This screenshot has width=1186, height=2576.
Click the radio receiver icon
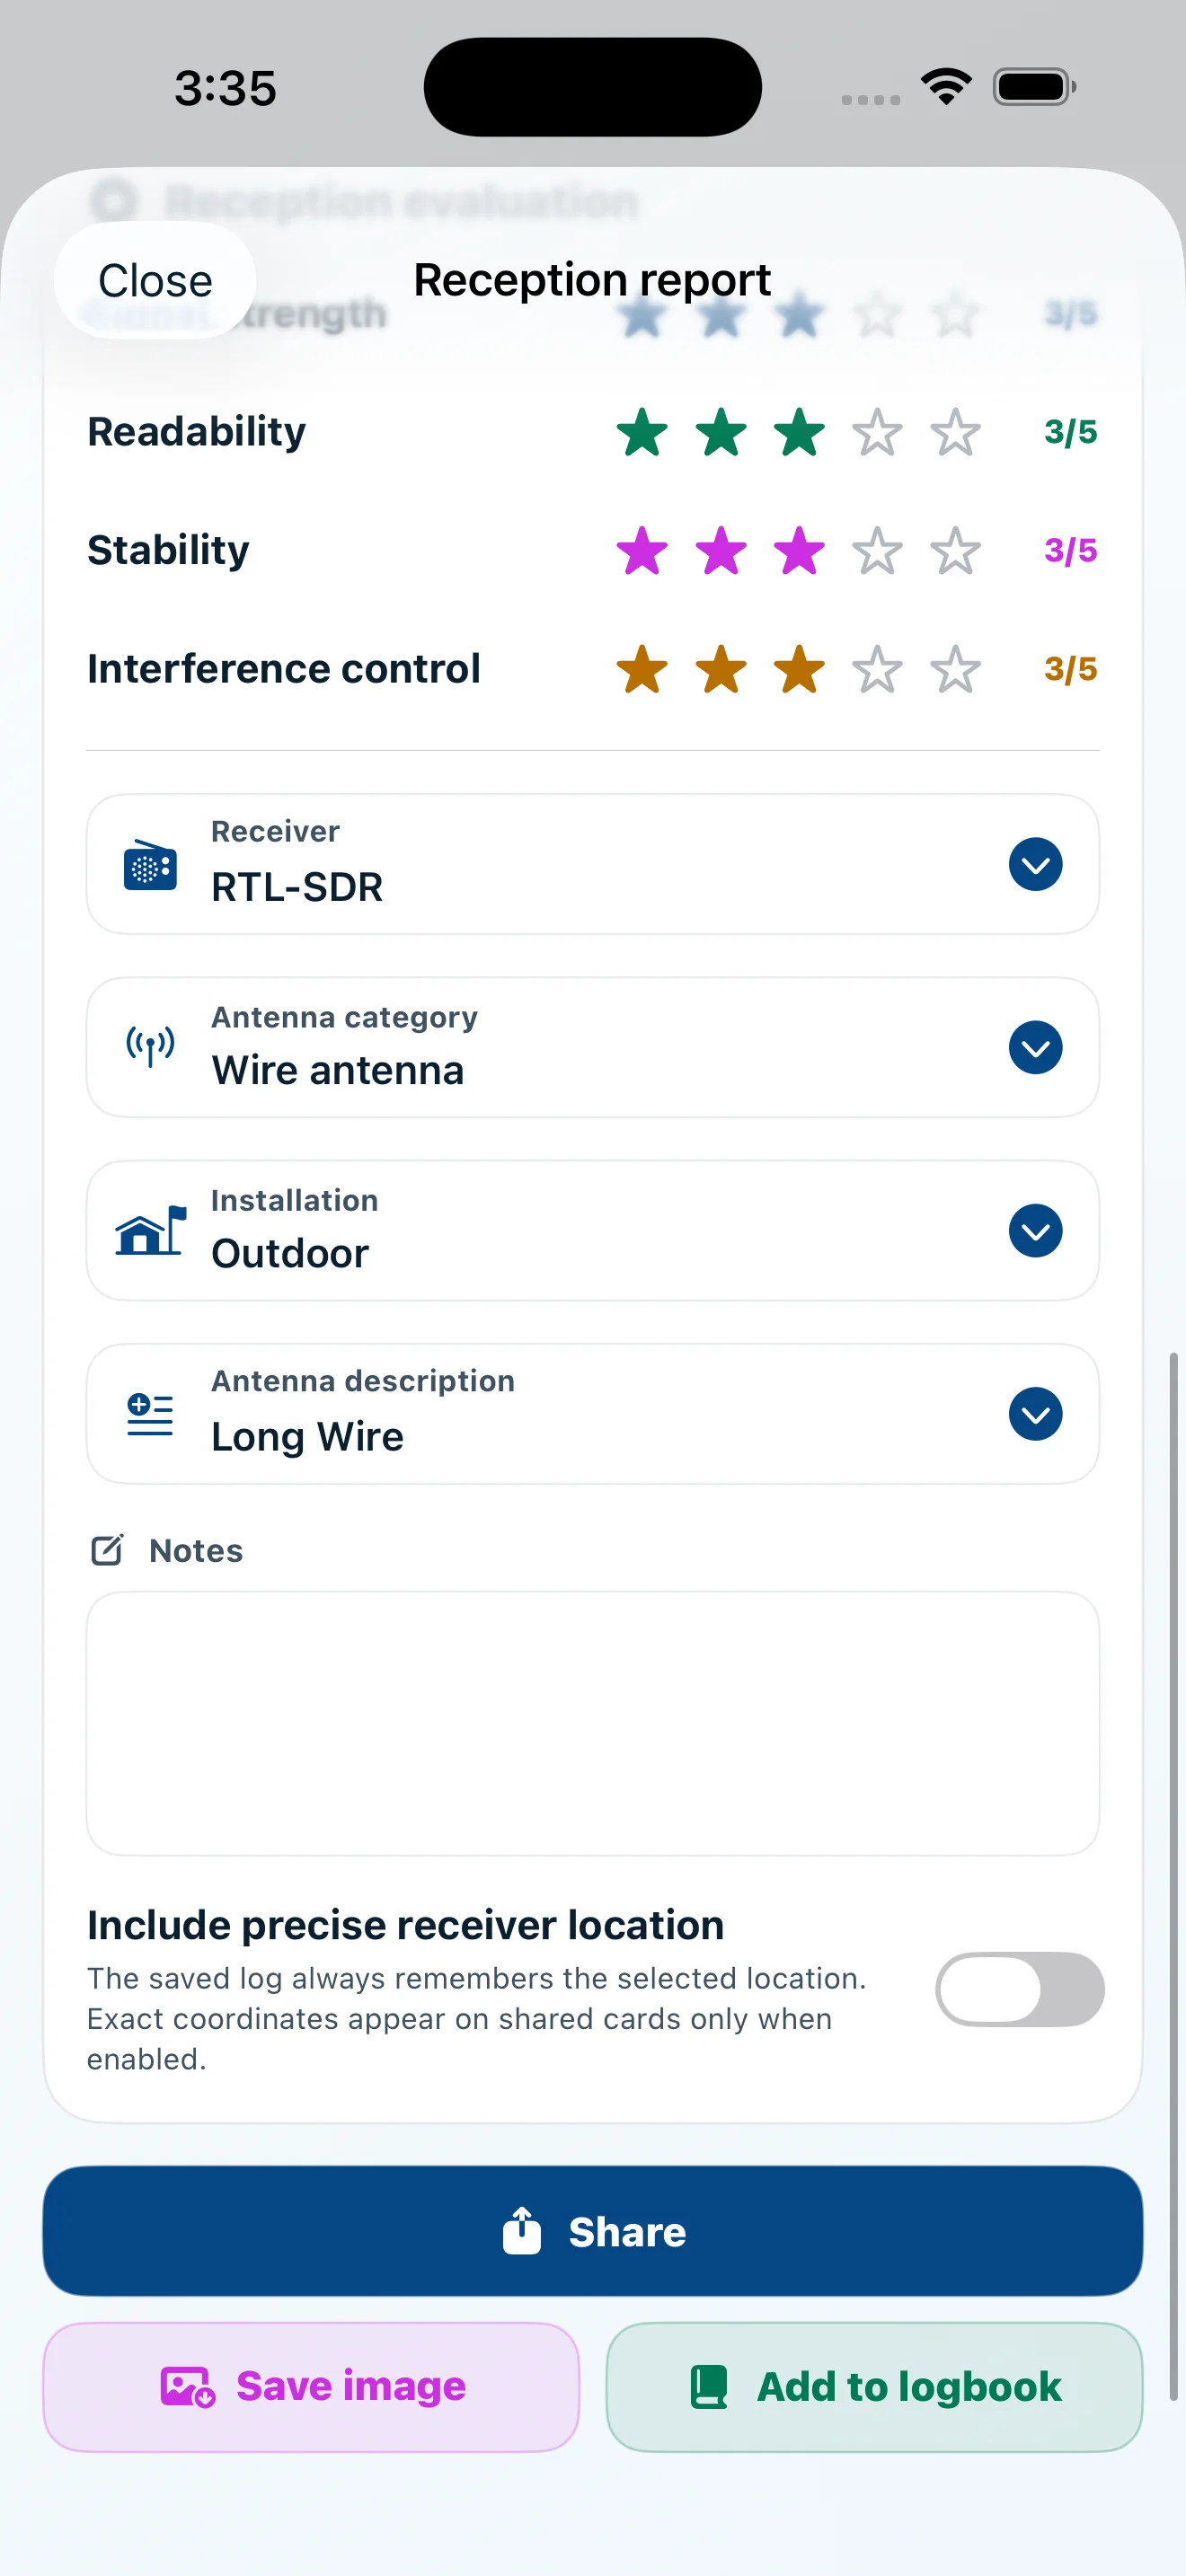150,864
